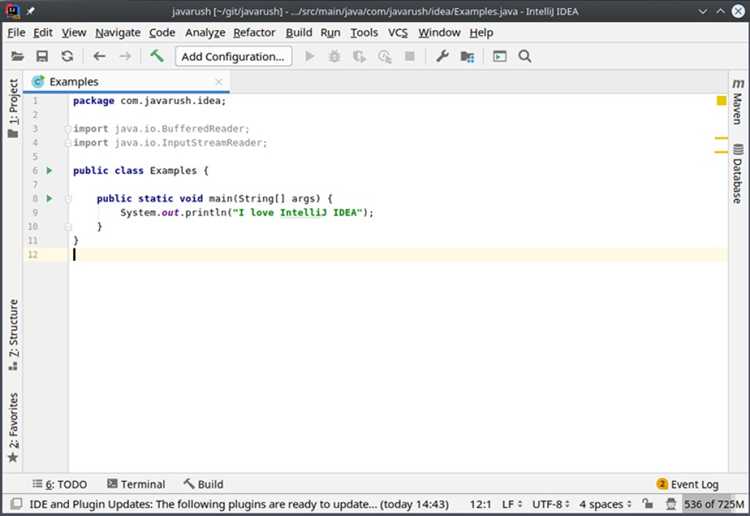Open the Terminal tool window
Image resolution: width=750 pixels, height=516 pixels.
(x=136, y=484)
